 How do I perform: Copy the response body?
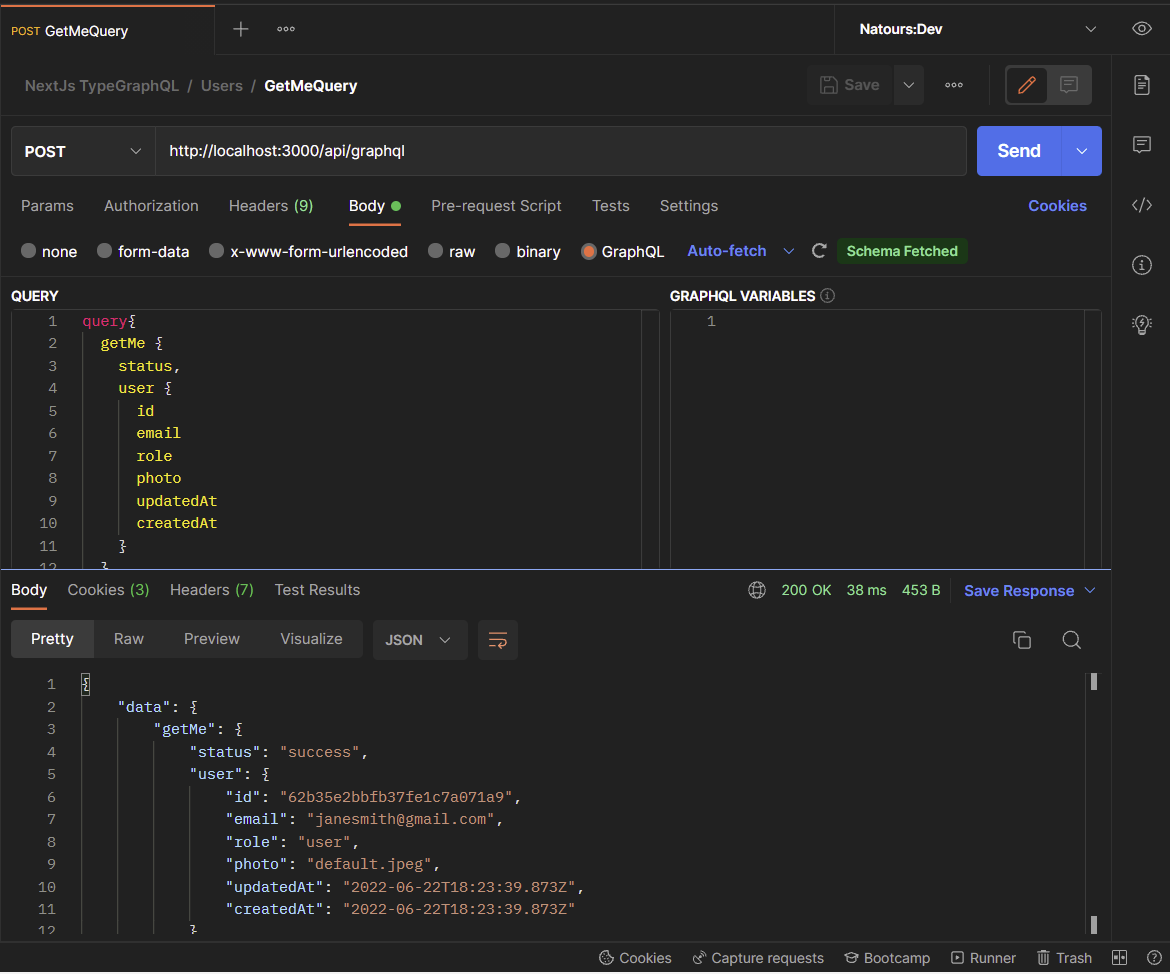1022,639
